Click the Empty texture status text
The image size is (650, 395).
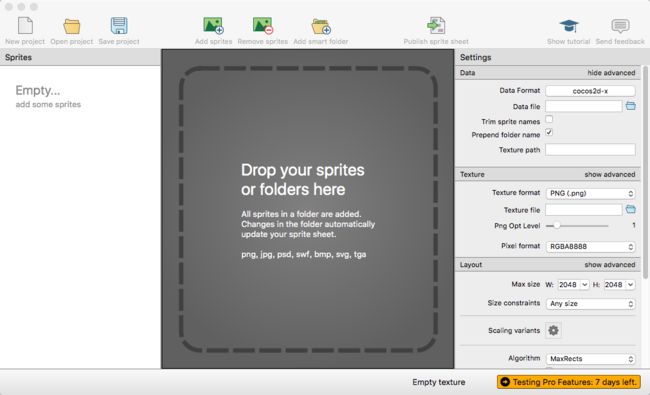(439, 382)
